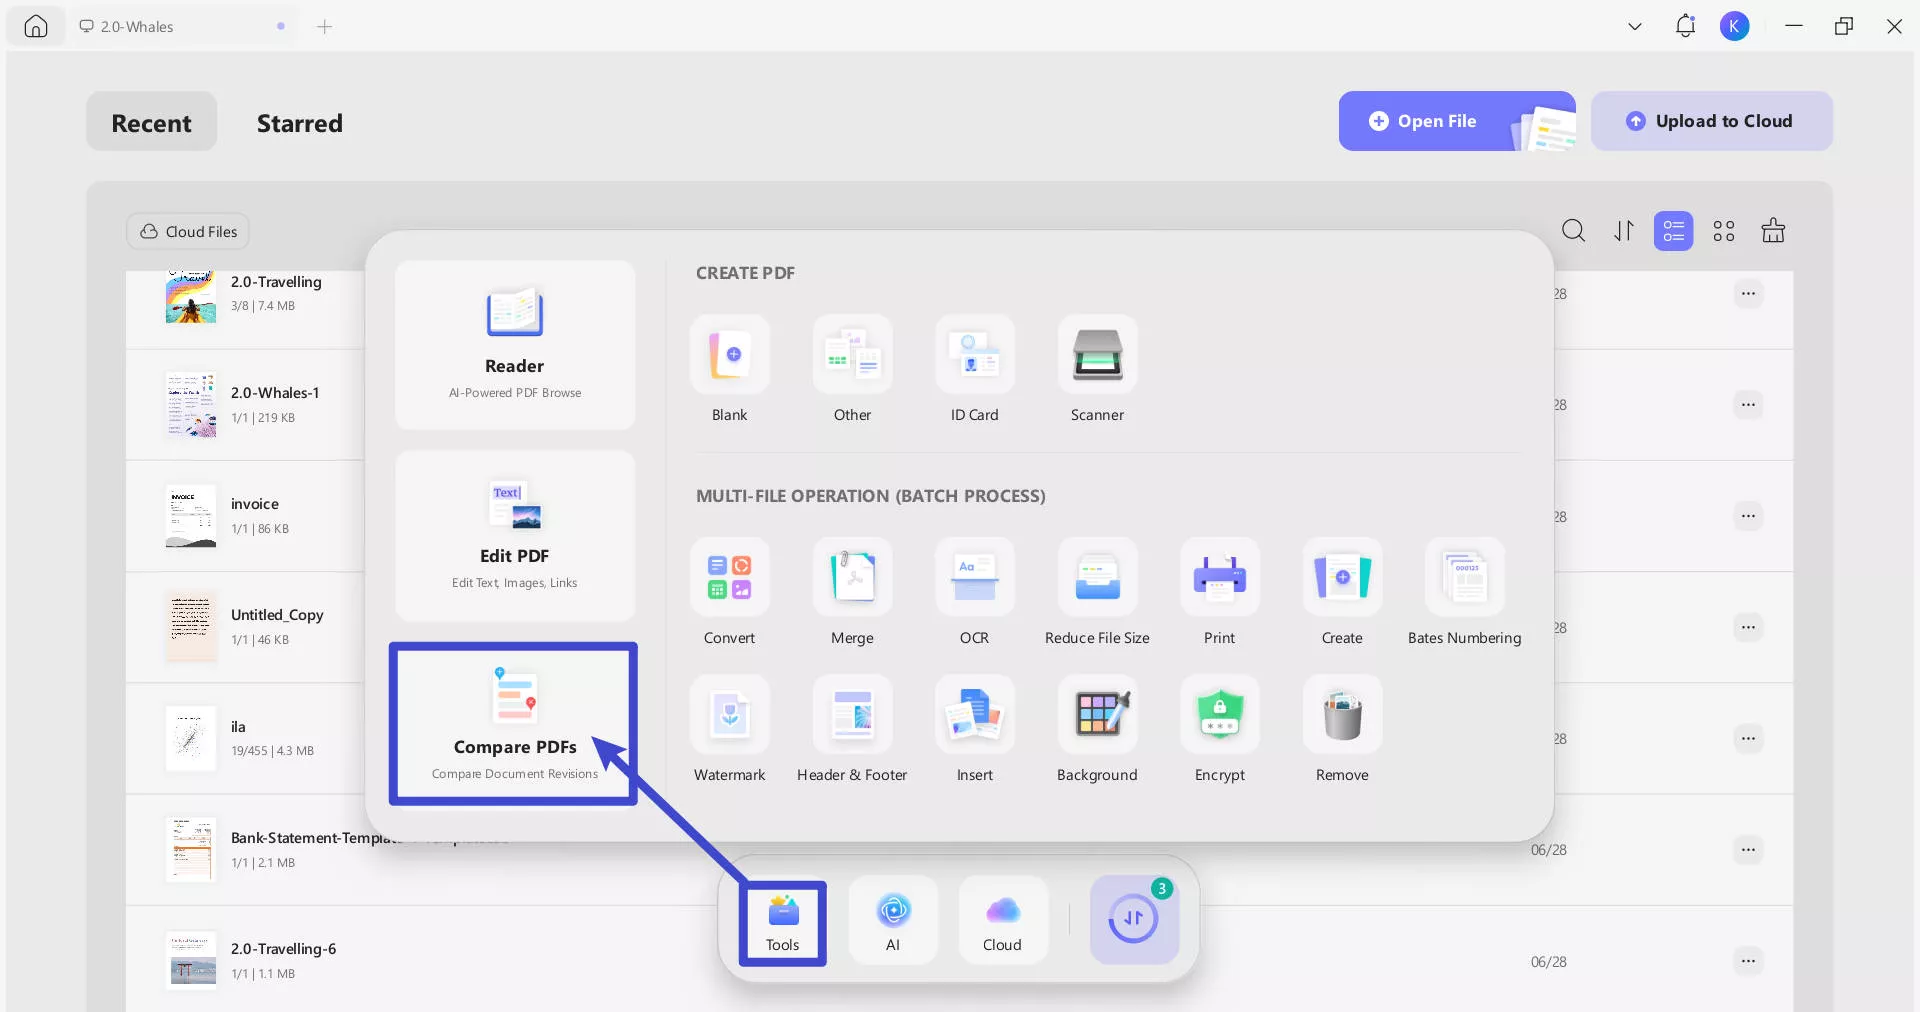Launch the Watermark tool

pos(729,715)
